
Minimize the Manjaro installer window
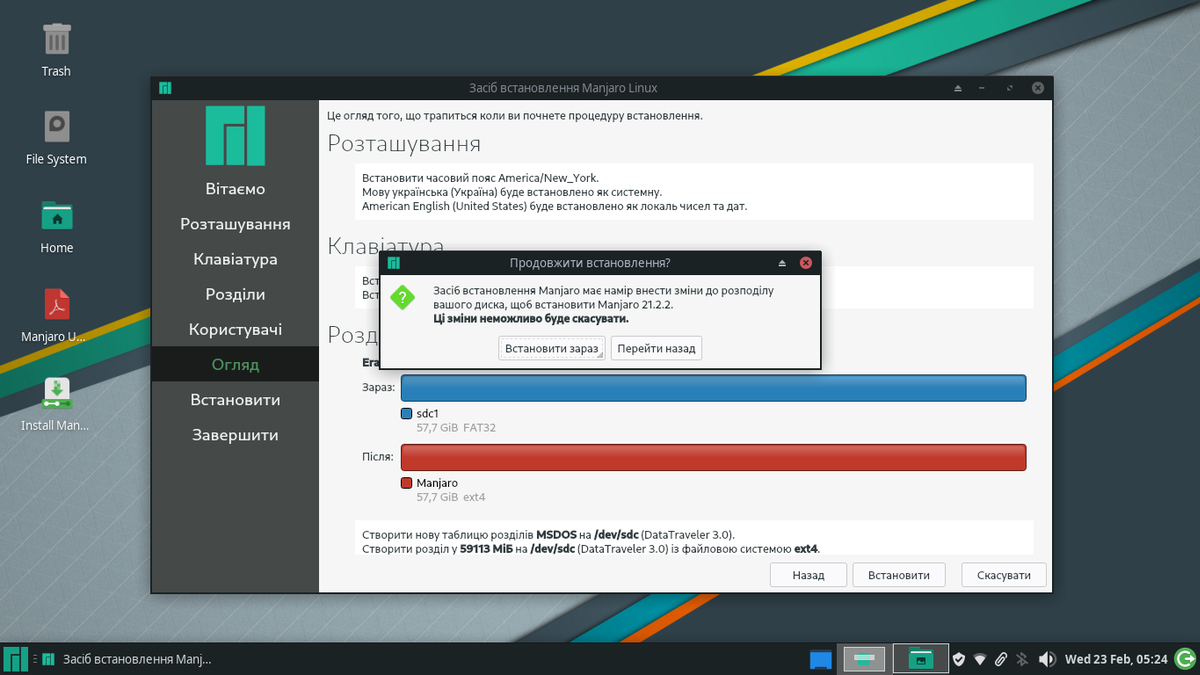[984, 88]
